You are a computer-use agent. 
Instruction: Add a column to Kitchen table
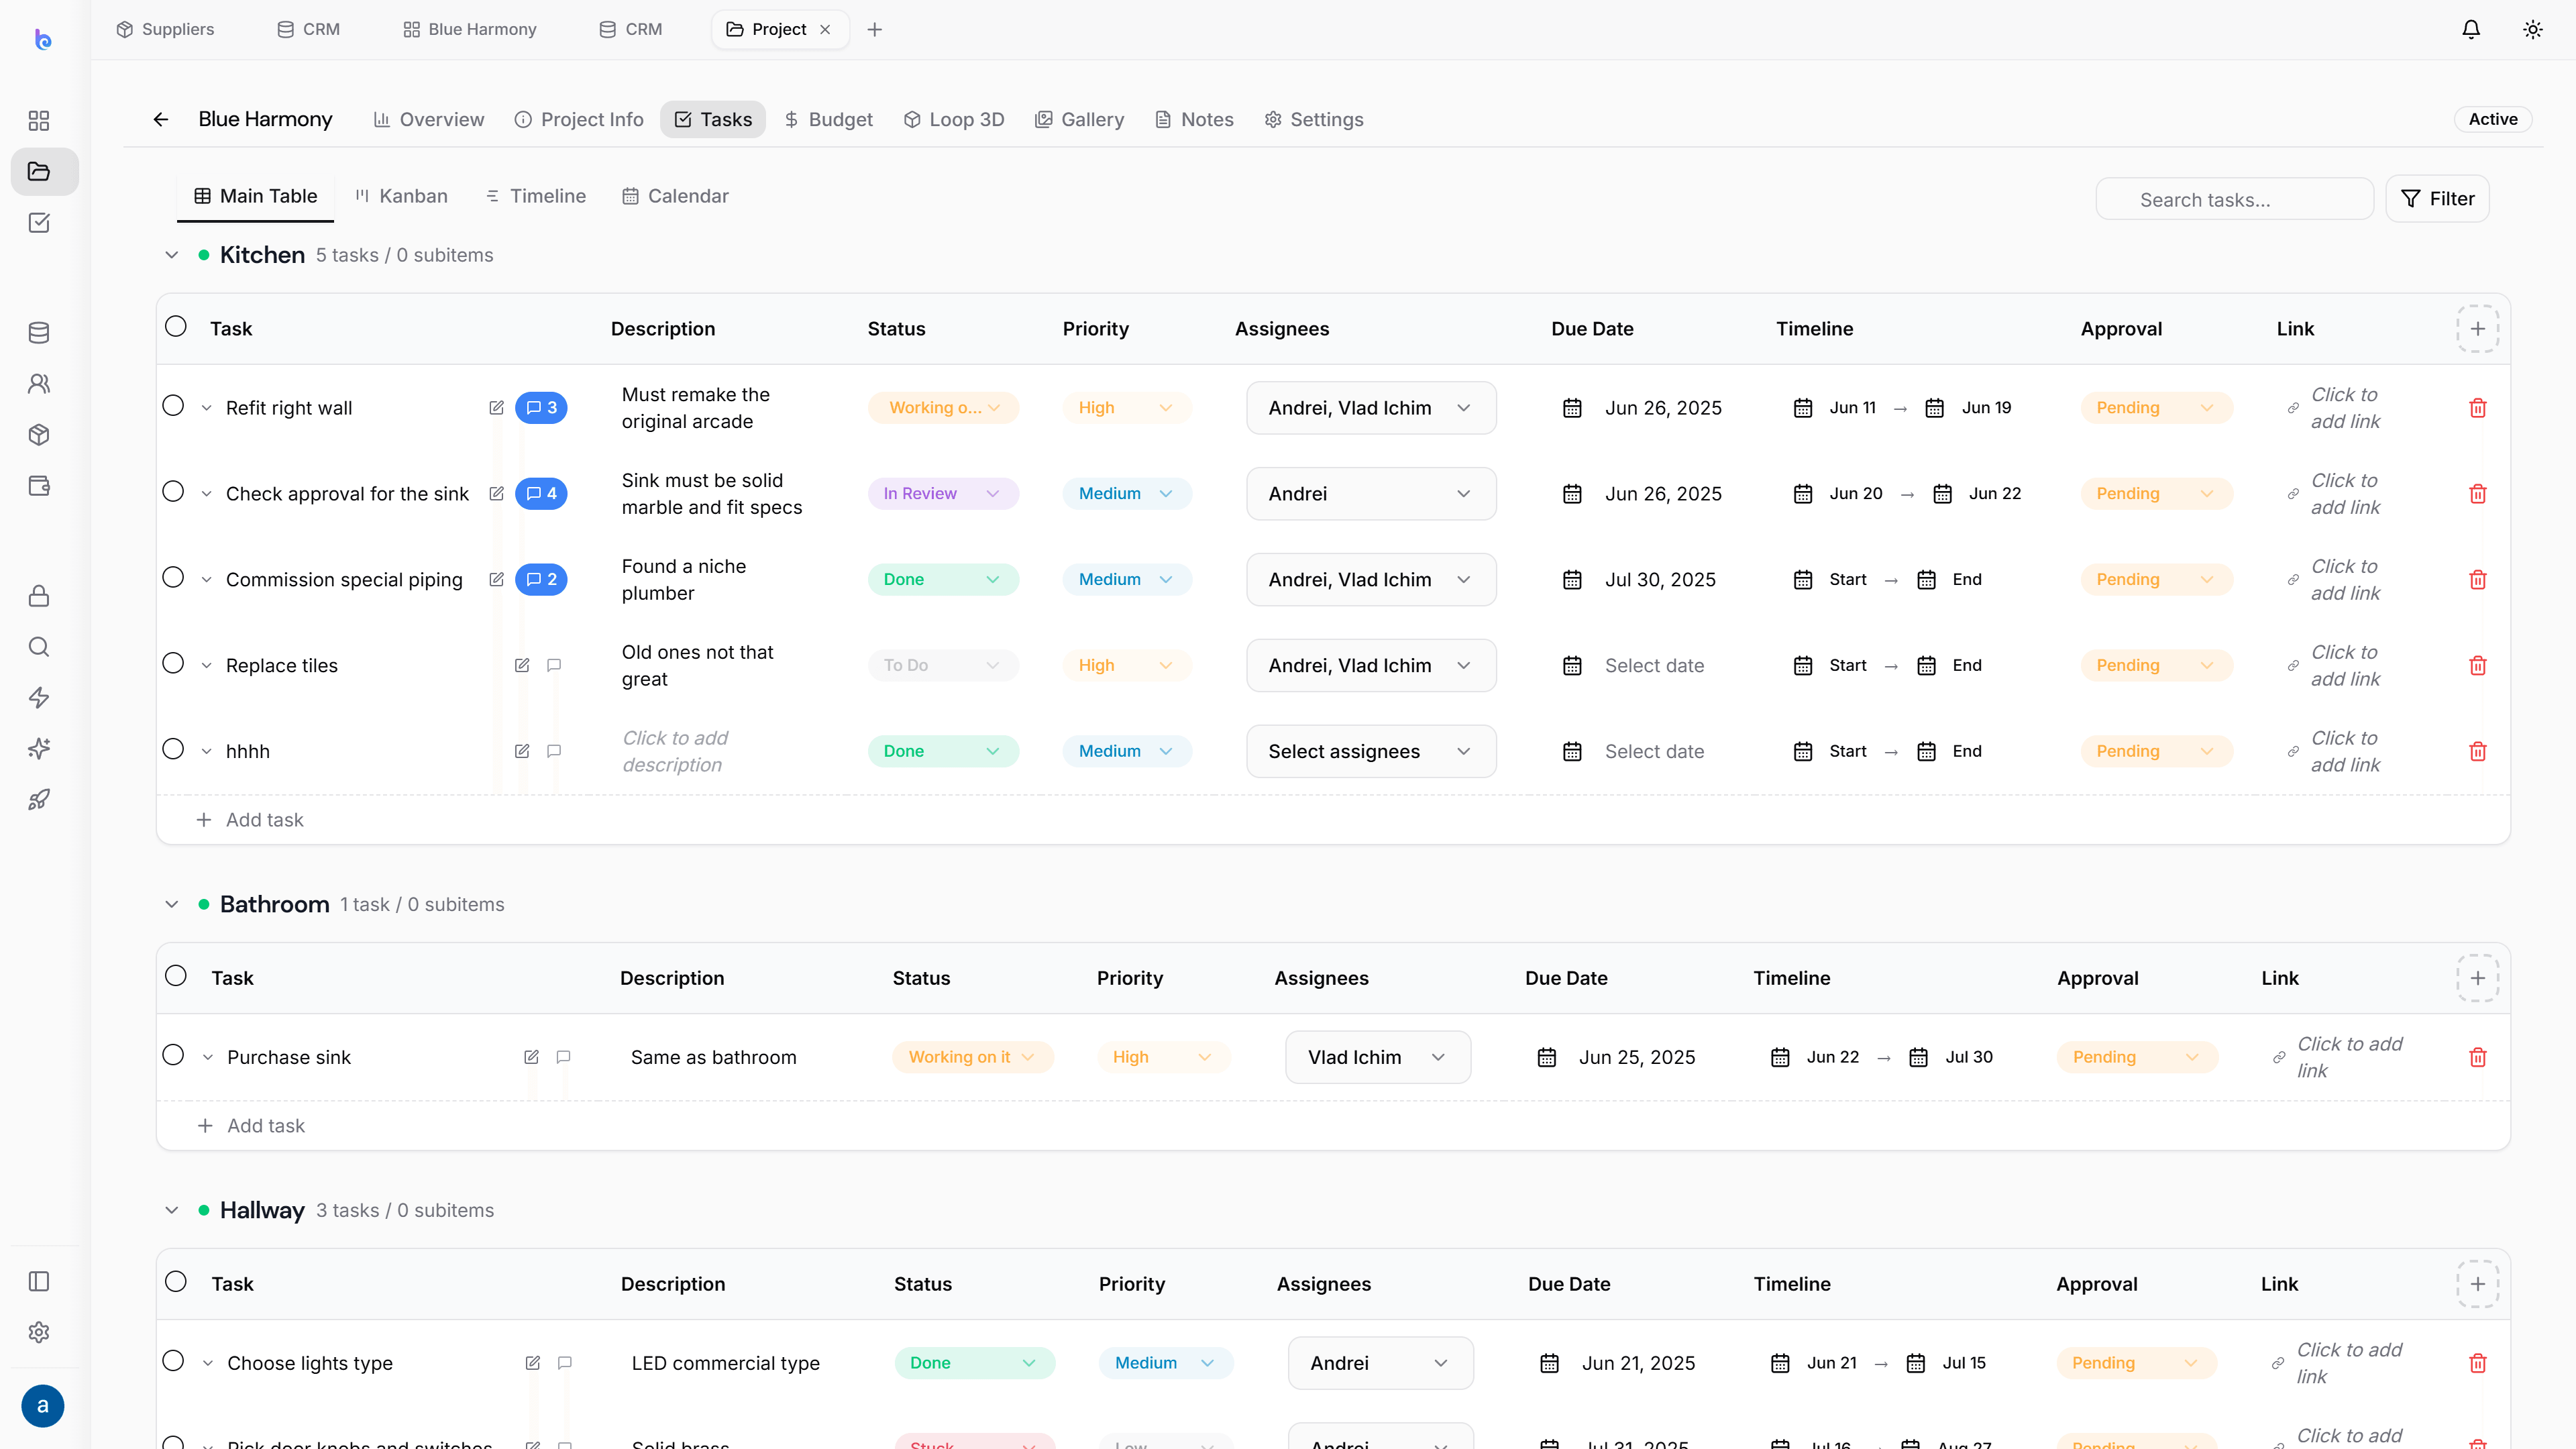pos(2477,329)
